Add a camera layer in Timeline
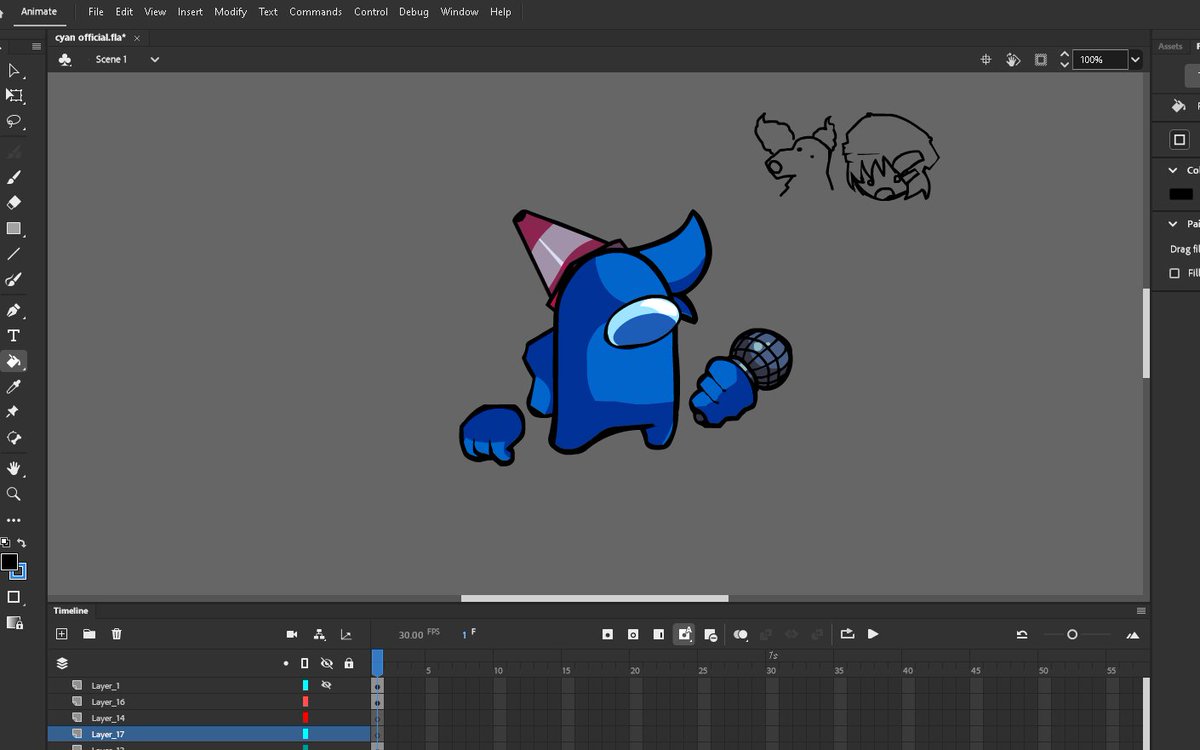The image size is (1200, 750). pos(292,634)
